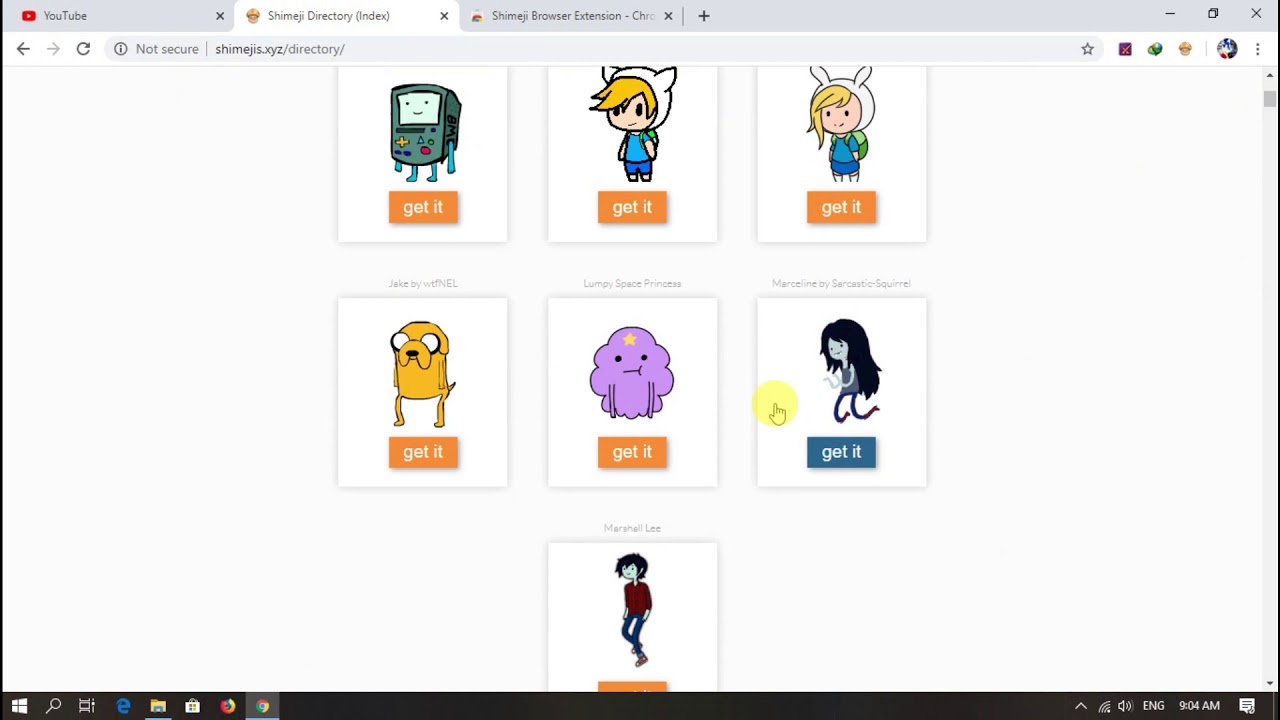Open Windows taskbar search
Screen dimensions: 1280x720
click(x=54, y=706)
